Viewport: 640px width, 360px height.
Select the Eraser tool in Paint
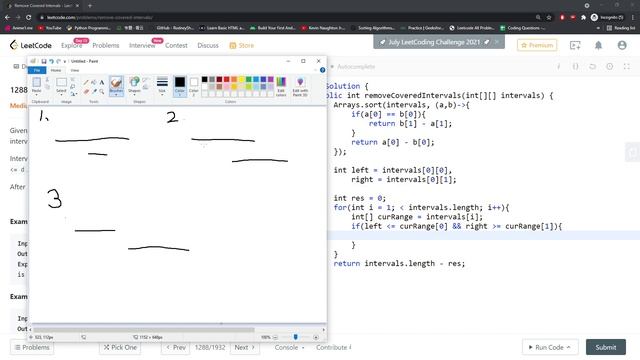click(x=86, y=91)
